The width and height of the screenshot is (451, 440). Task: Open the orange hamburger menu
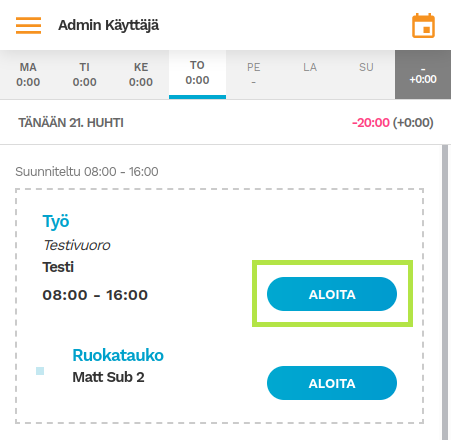(28, 25)
